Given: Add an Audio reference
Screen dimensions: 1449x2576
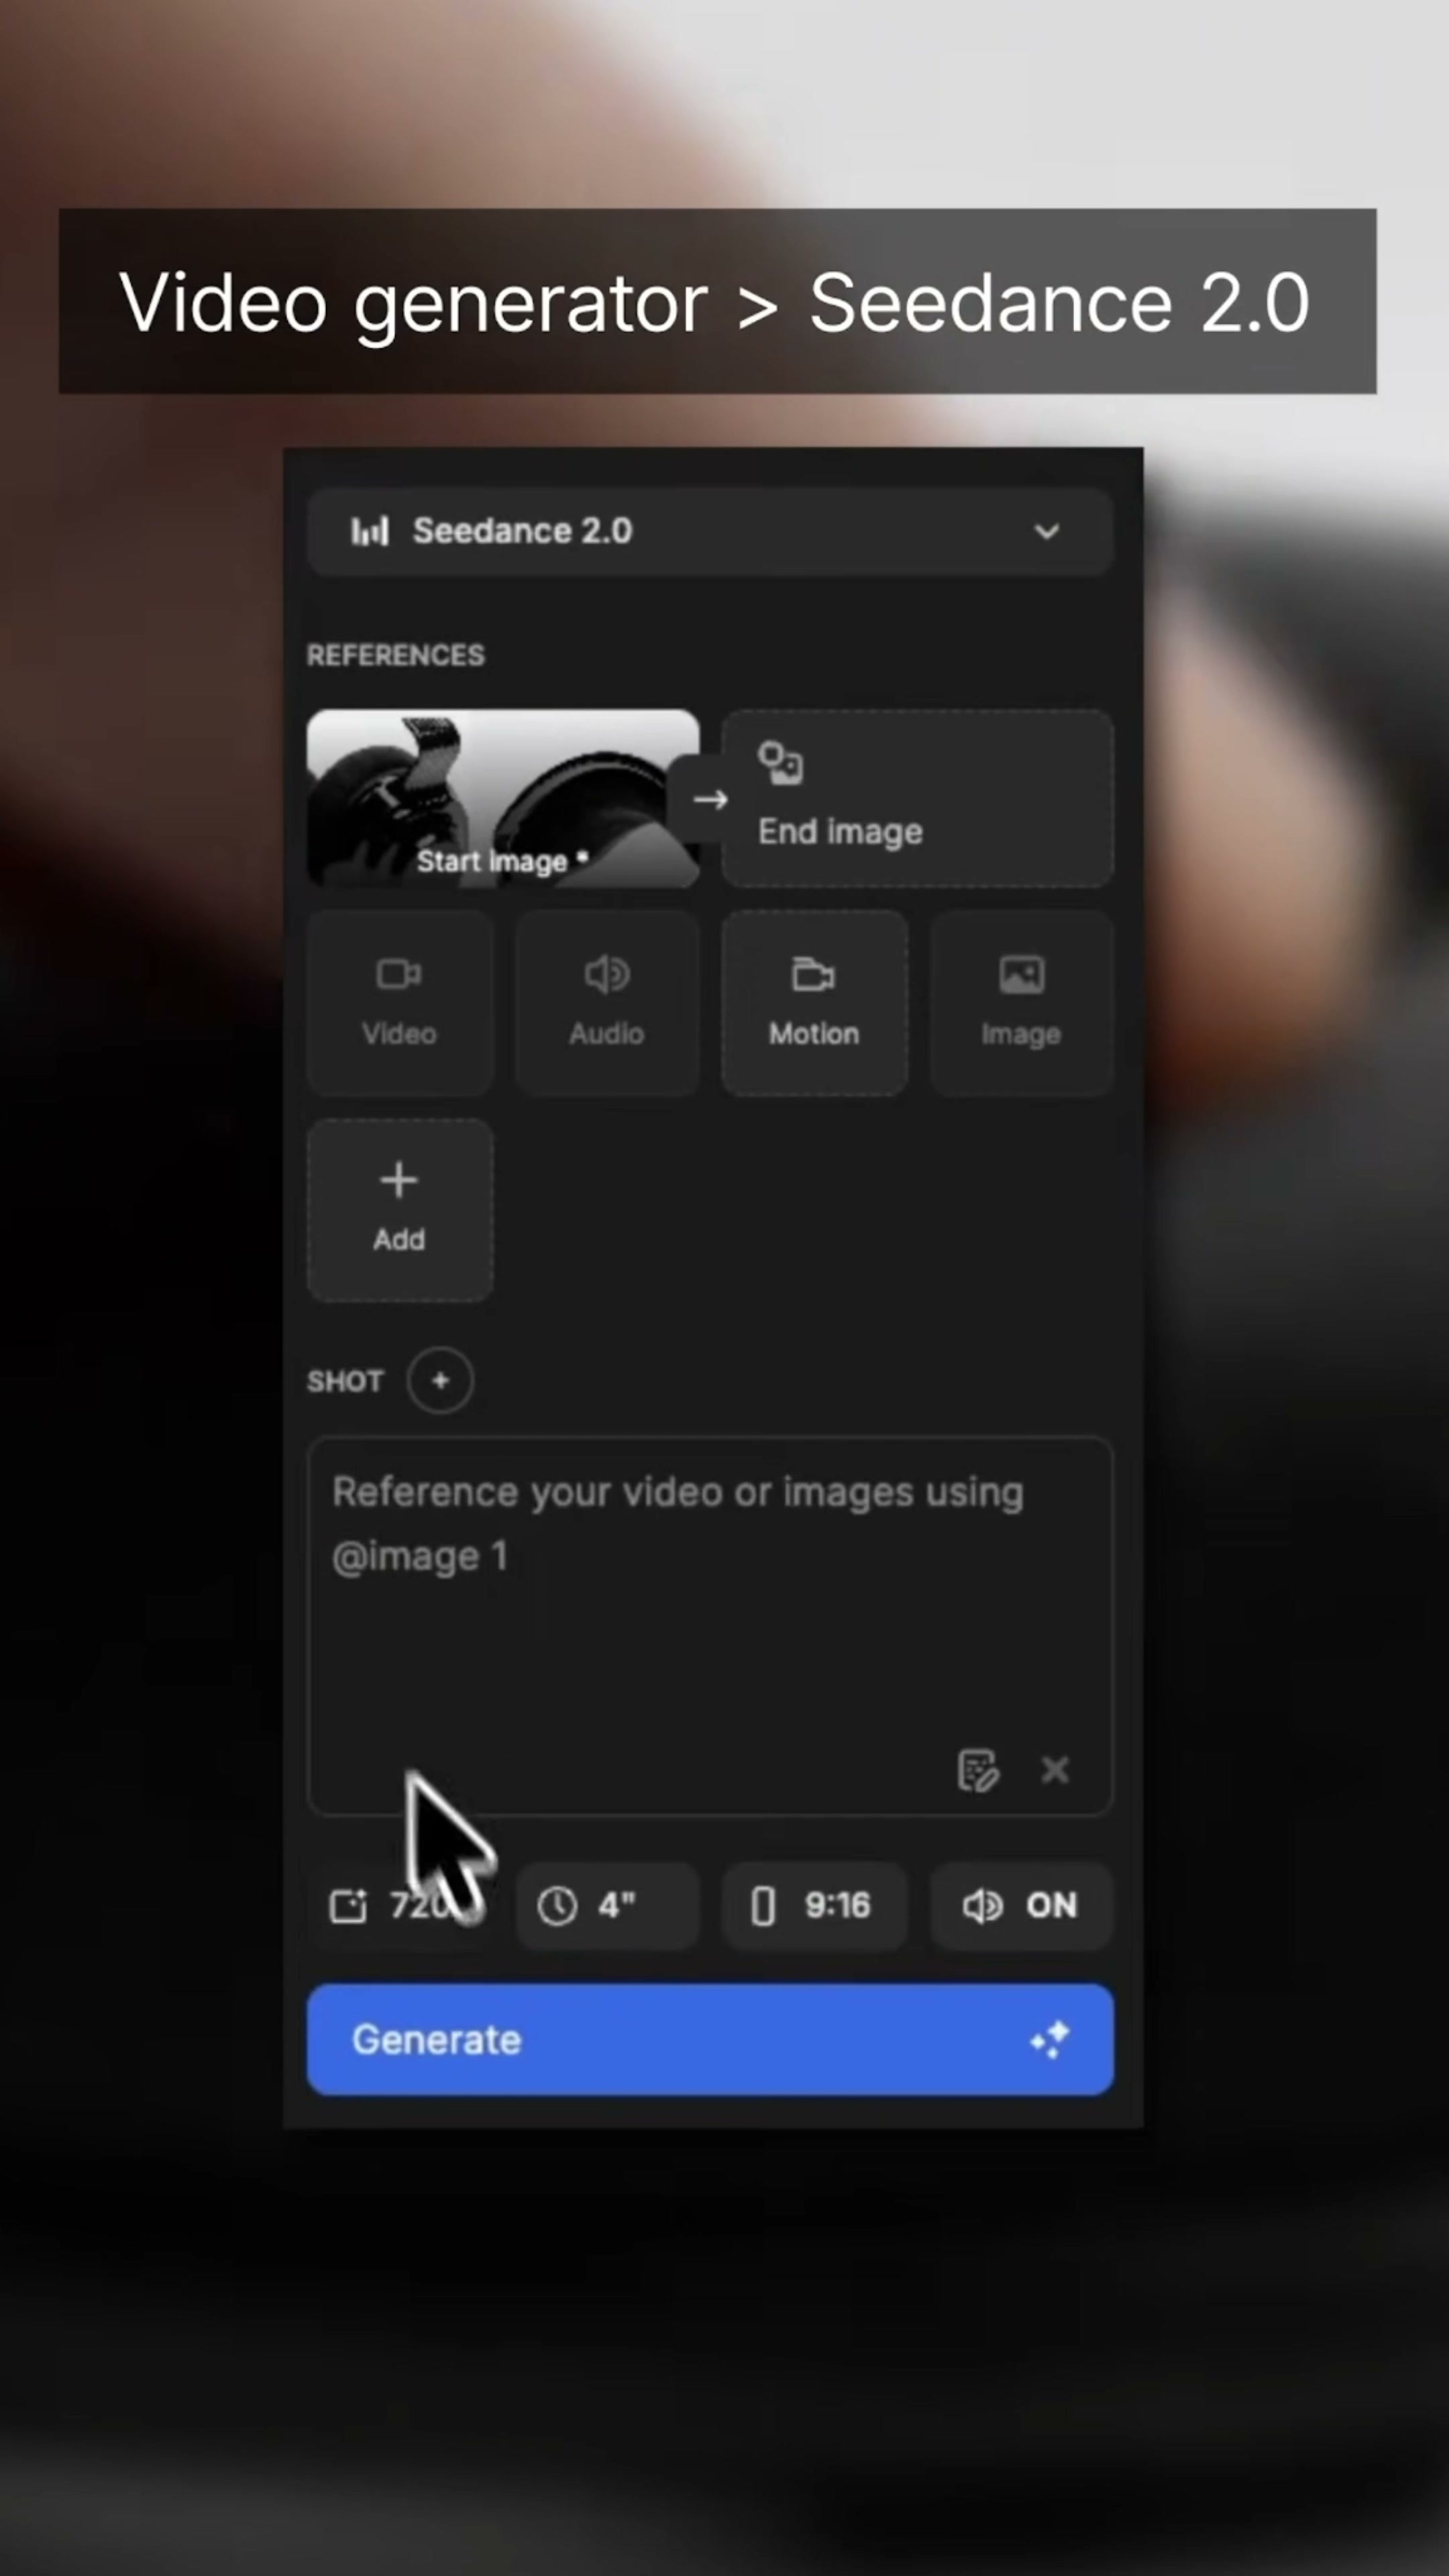Looking at the screenshot, I should click(607, 1003).
